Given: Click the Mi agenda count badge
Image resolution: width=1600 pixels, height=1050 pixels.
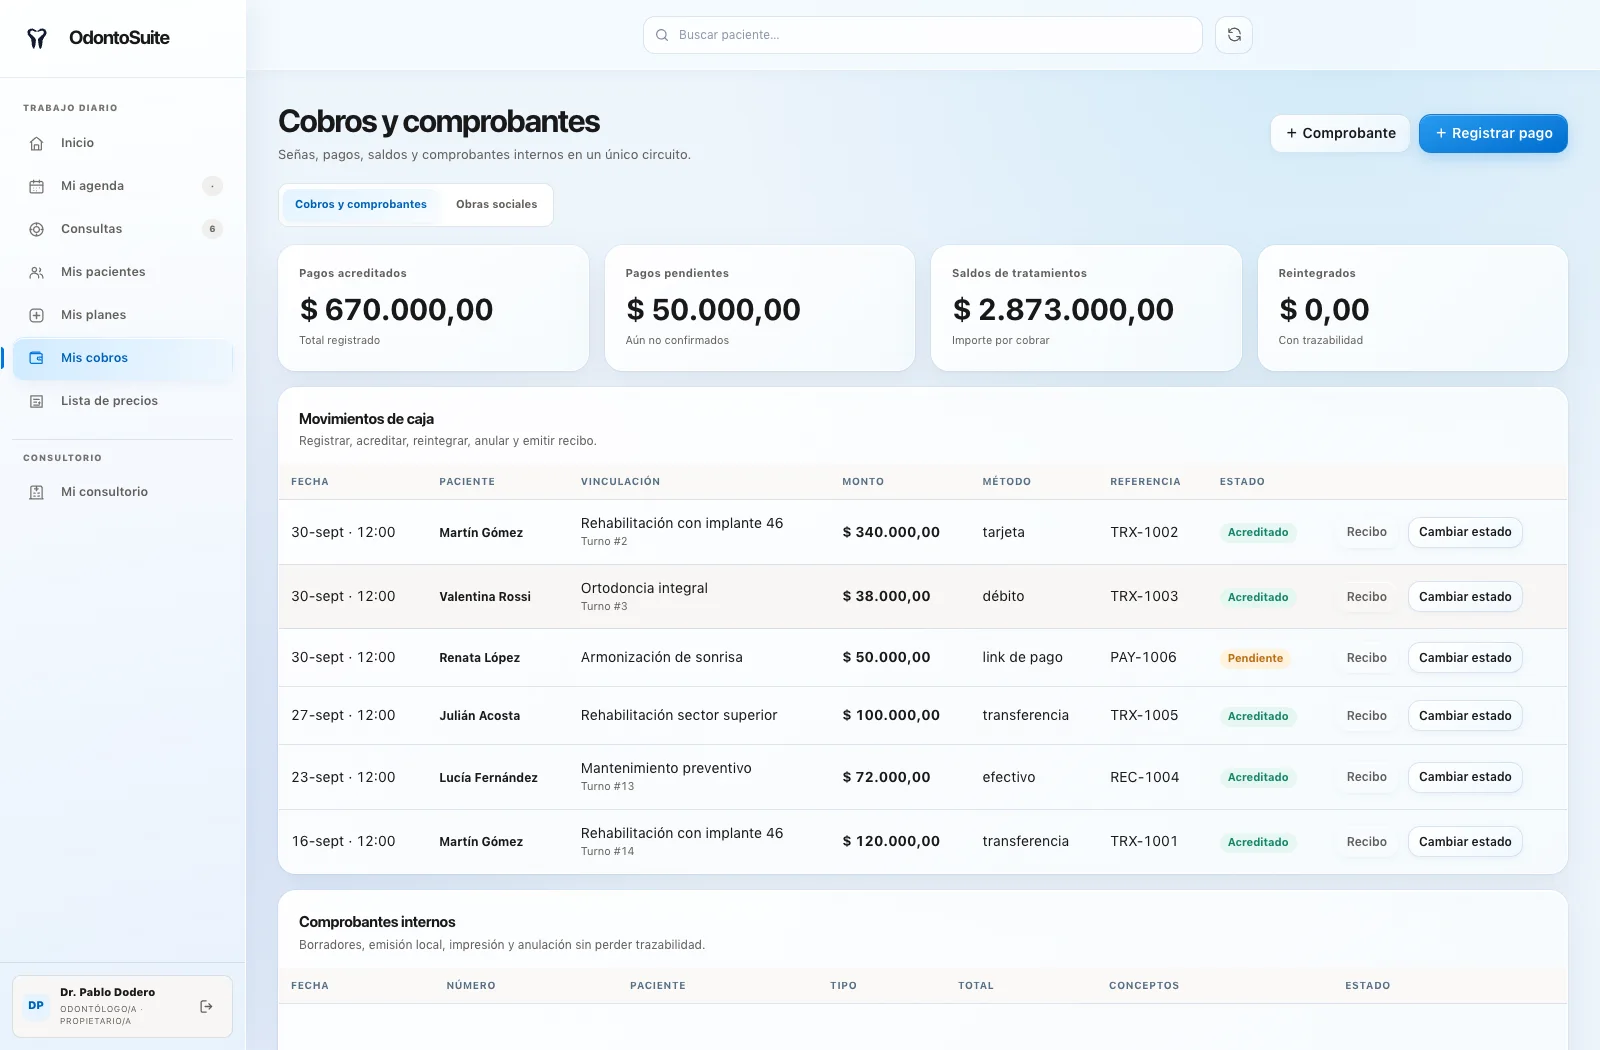Looking at the screenshot, I should (x=212, y=186).
